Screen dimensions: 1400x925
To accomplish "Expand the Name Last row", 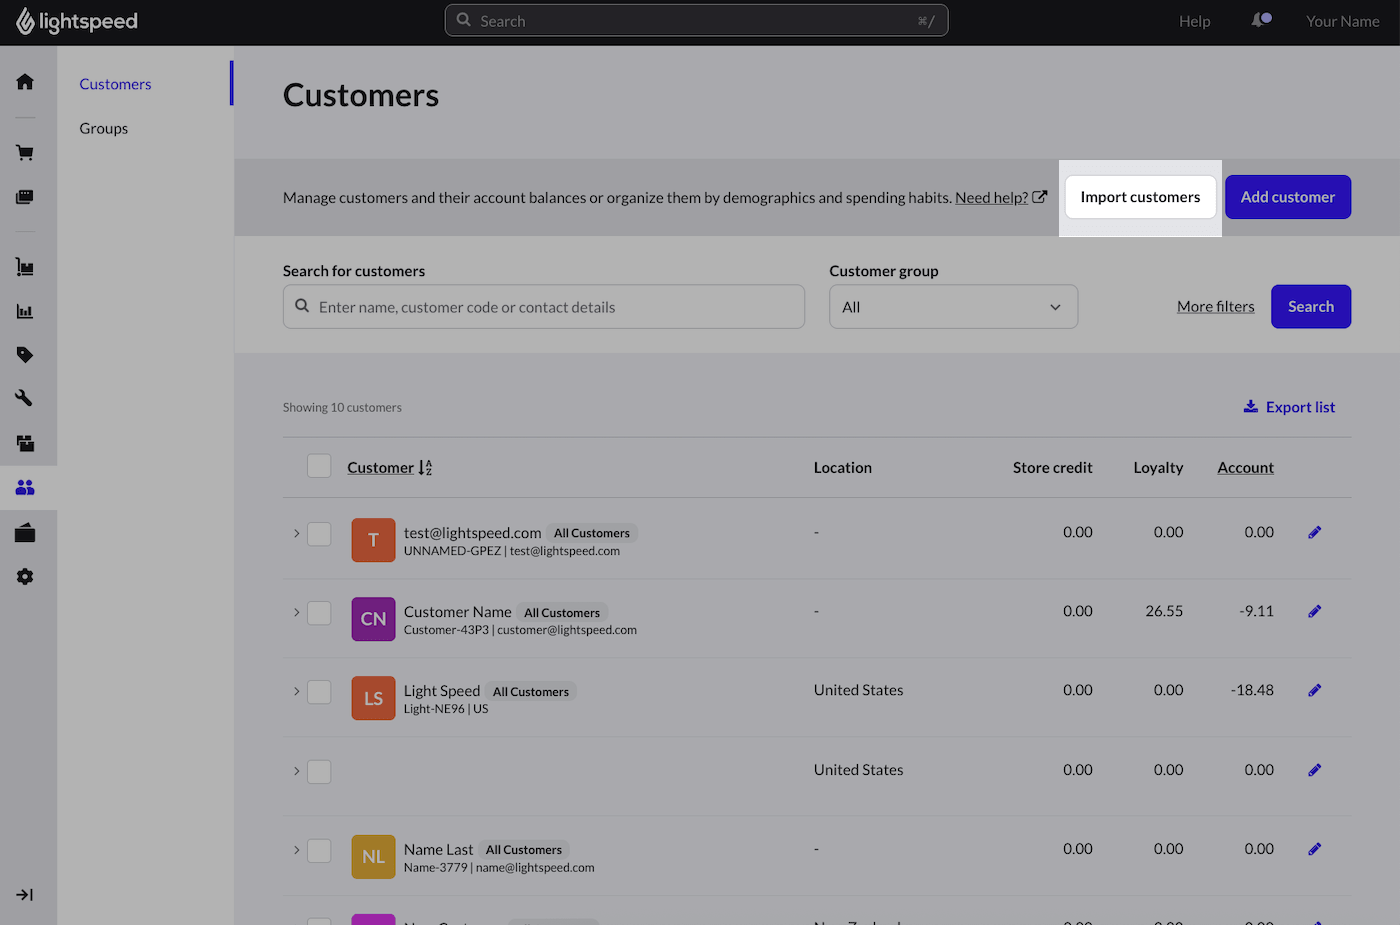I will click(x=296, y=850).
